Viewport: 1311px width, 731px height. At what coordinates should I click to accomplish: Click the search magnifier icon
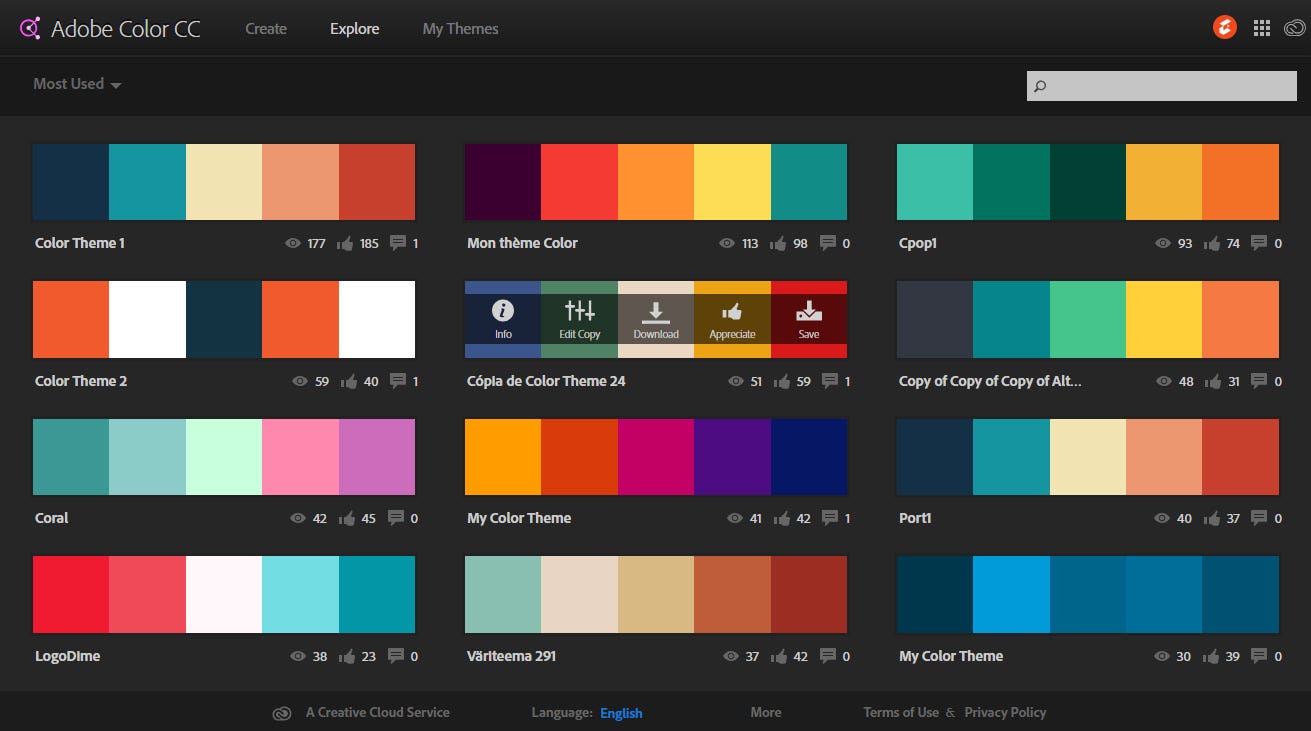pos(1040,86)
